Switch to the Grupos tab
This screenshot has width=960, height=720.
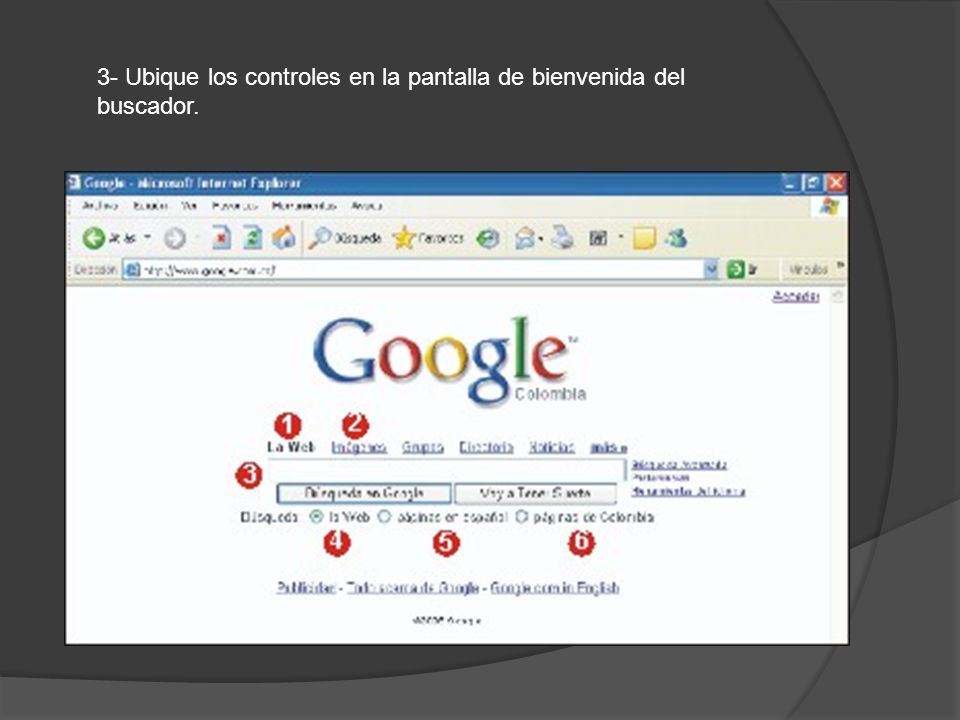click(x=422, y=448)
